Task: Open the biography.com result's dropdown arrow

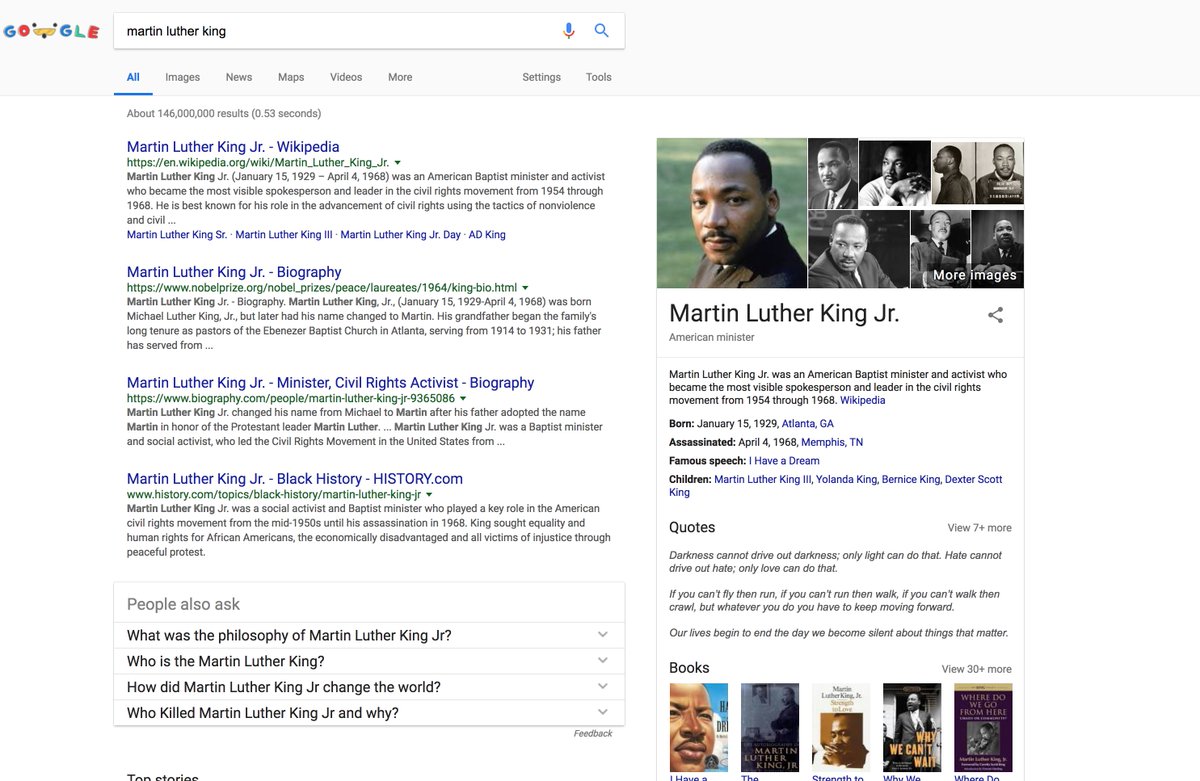Action: [463, 398]
